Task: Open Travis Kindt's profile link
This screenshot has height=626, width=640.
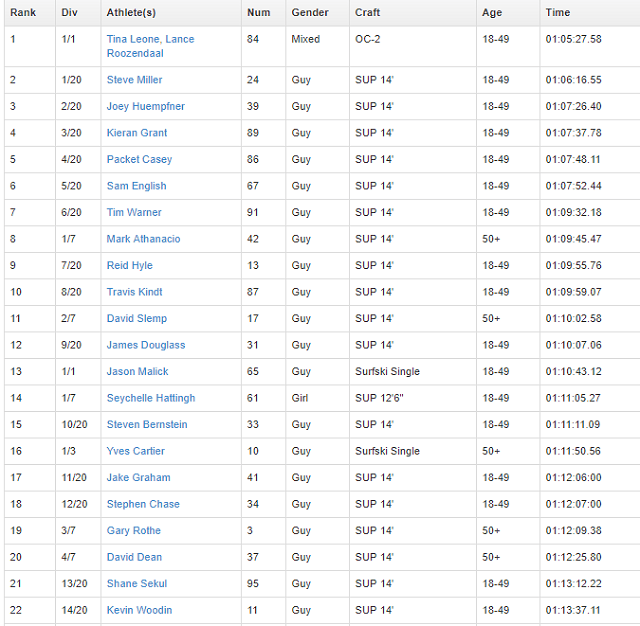Action: point(134,292)
